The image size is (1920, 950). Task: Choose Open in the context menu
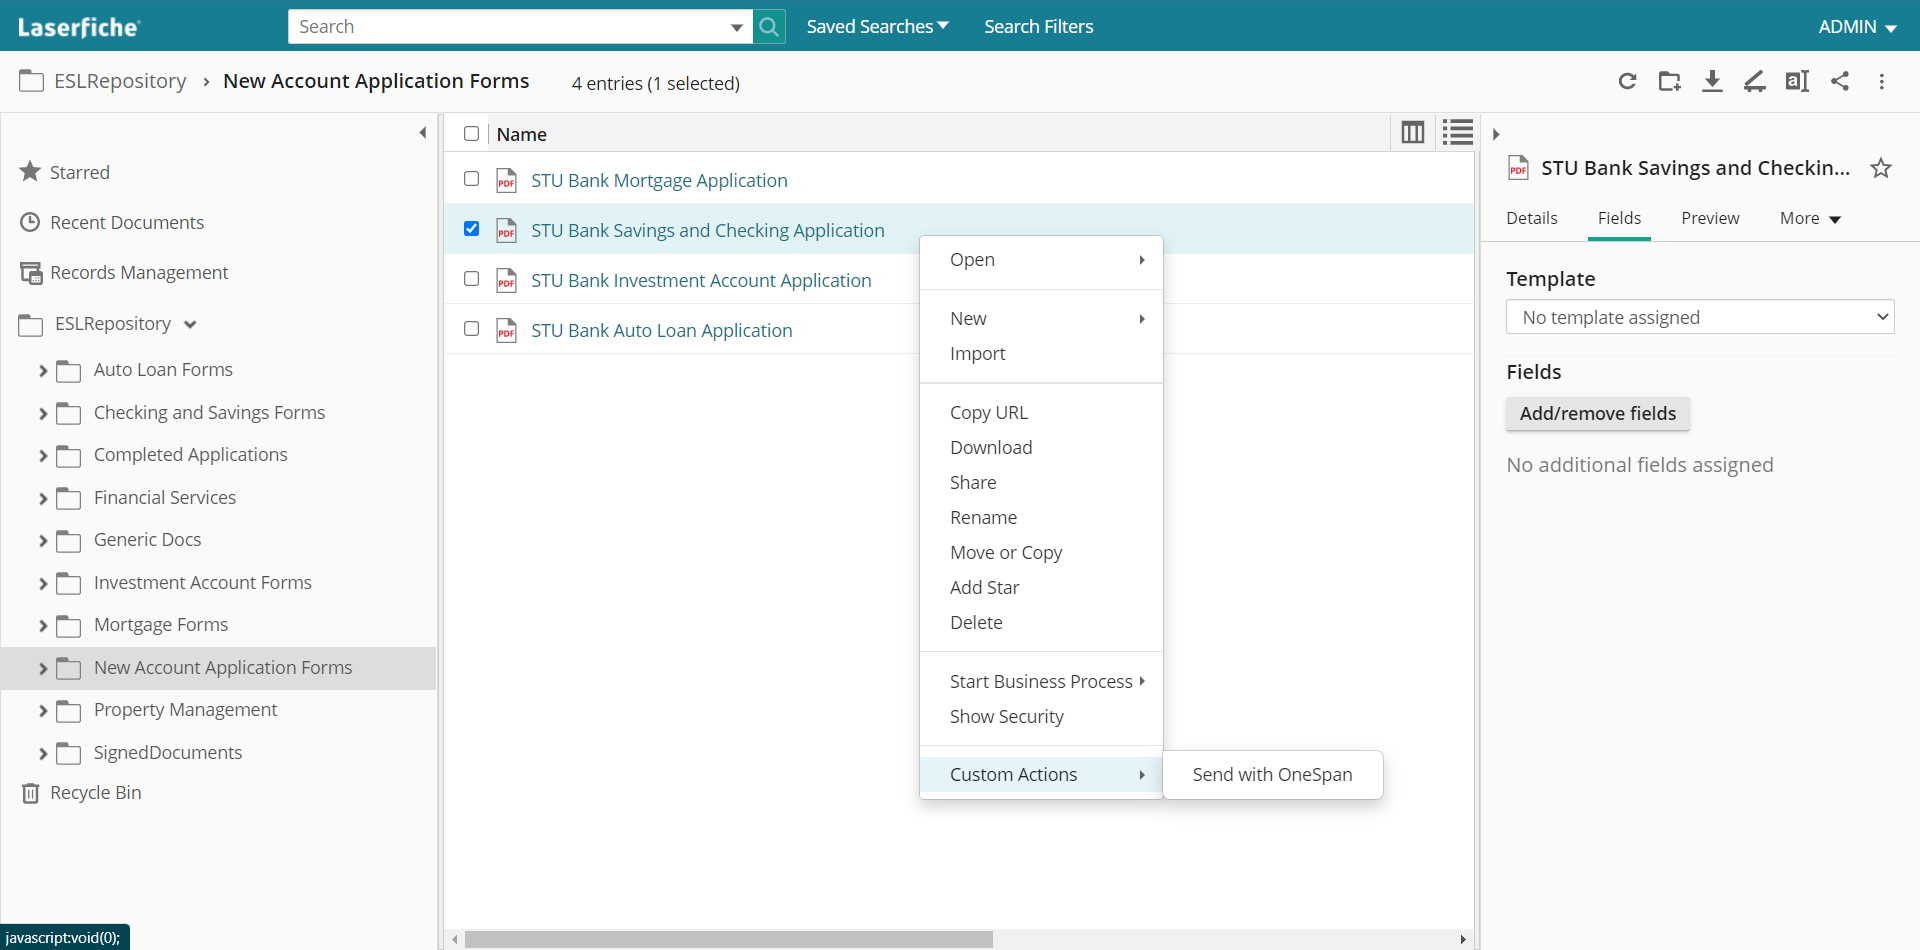1041,260
